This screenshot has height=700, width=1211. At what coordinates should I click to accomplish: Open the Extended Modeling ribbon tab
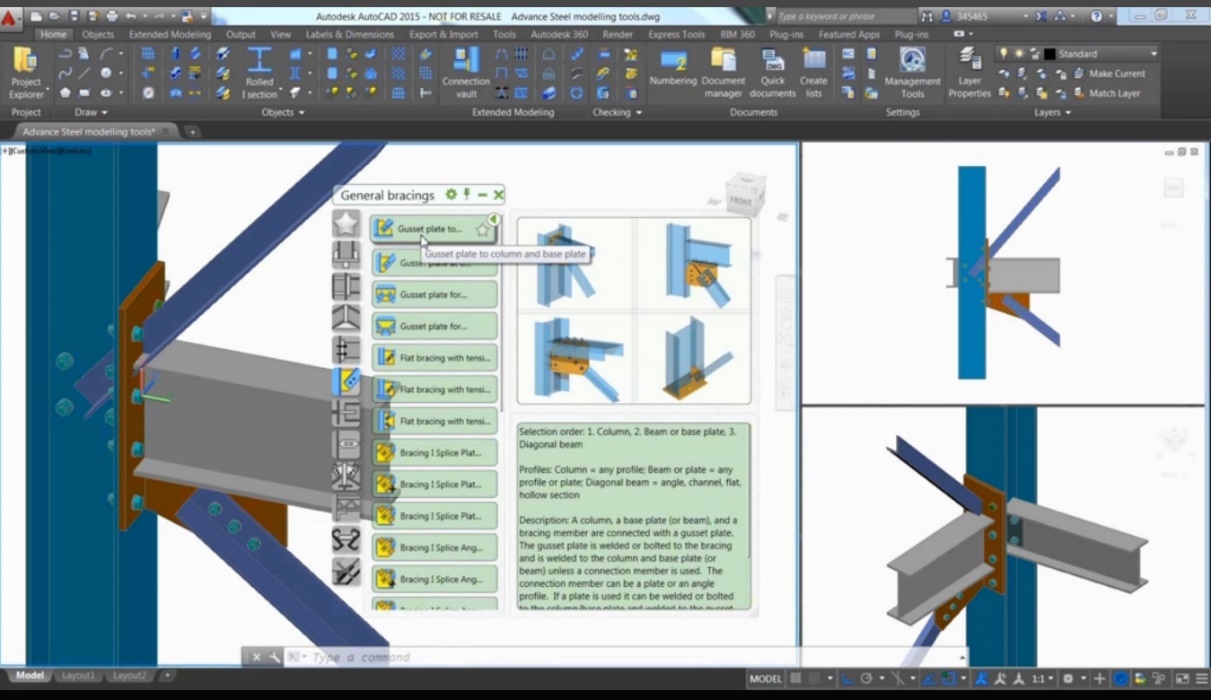pos(170,34)
